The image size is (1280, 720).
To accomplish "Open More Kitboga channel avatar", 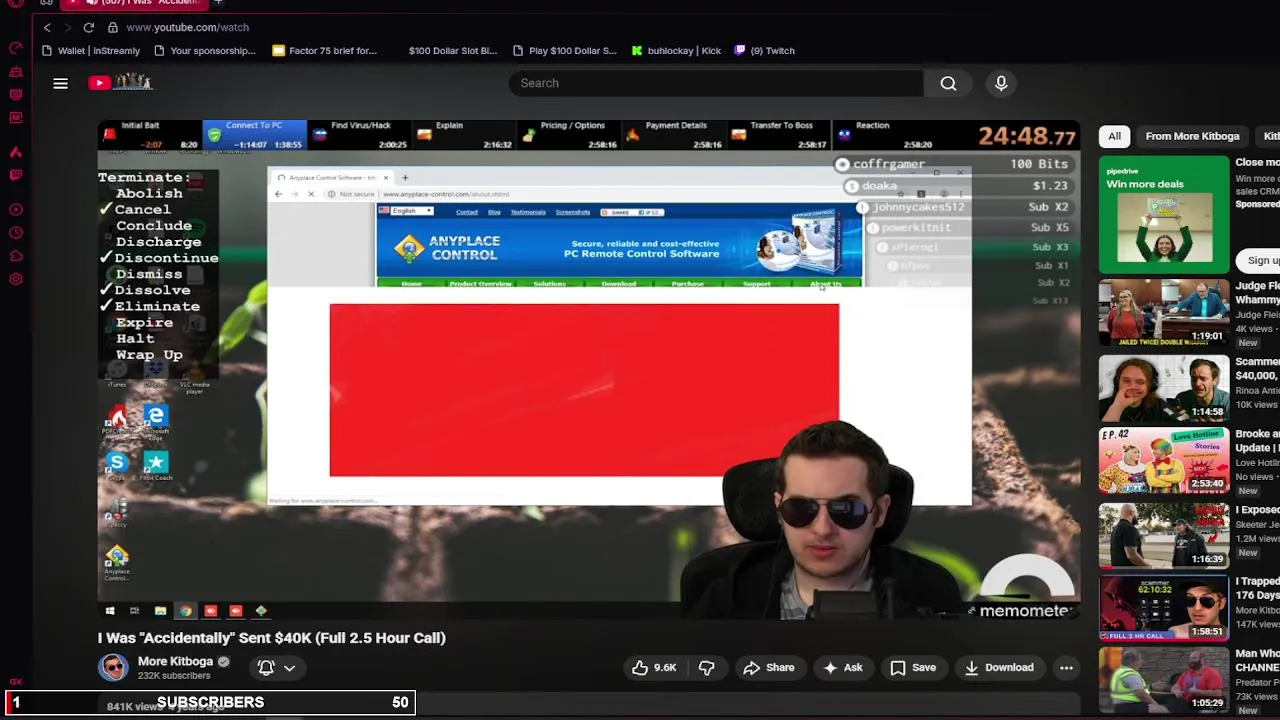I will point(113,667).
